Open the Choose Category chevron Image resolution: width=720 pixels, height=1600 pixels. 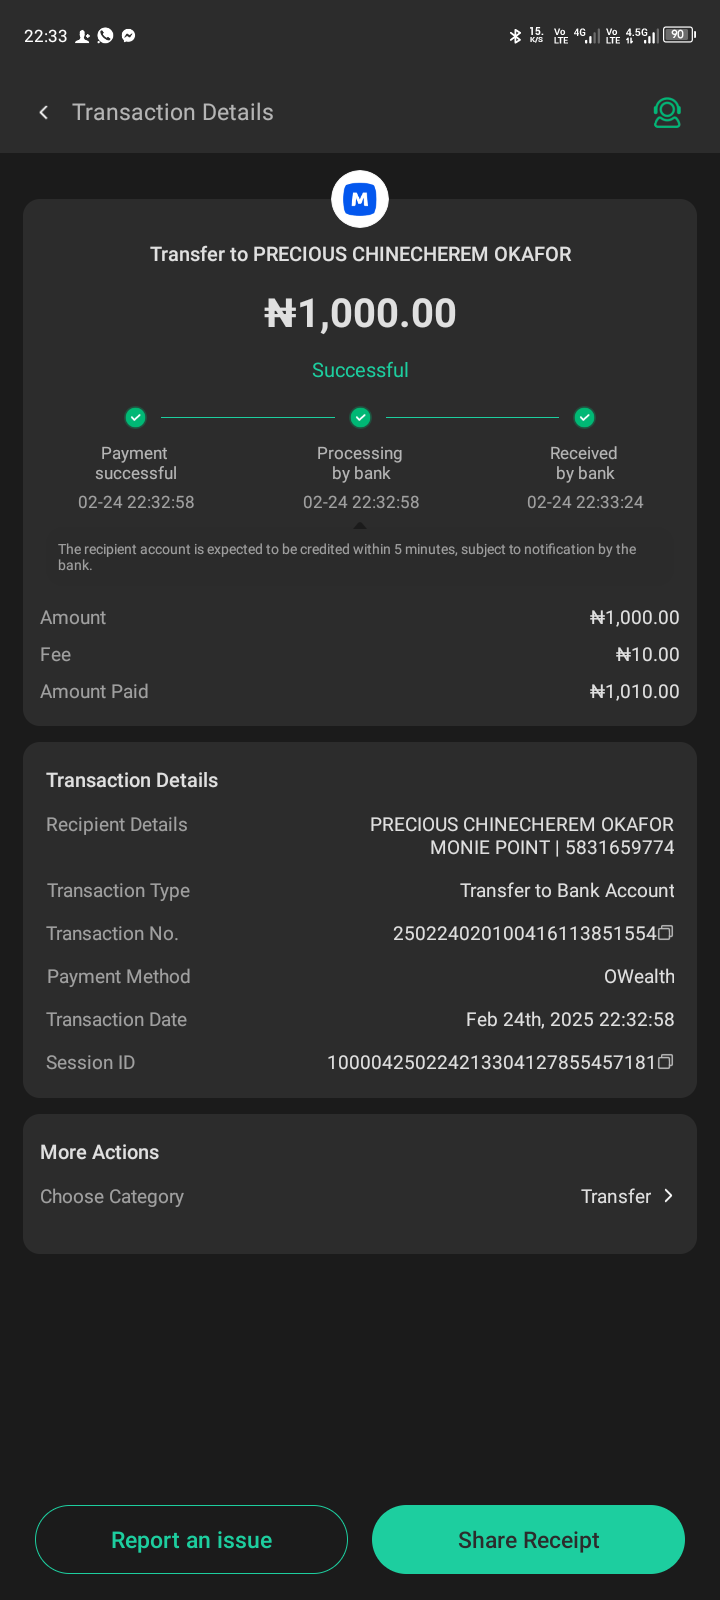pyautogui.click(x=668, y=1196)
